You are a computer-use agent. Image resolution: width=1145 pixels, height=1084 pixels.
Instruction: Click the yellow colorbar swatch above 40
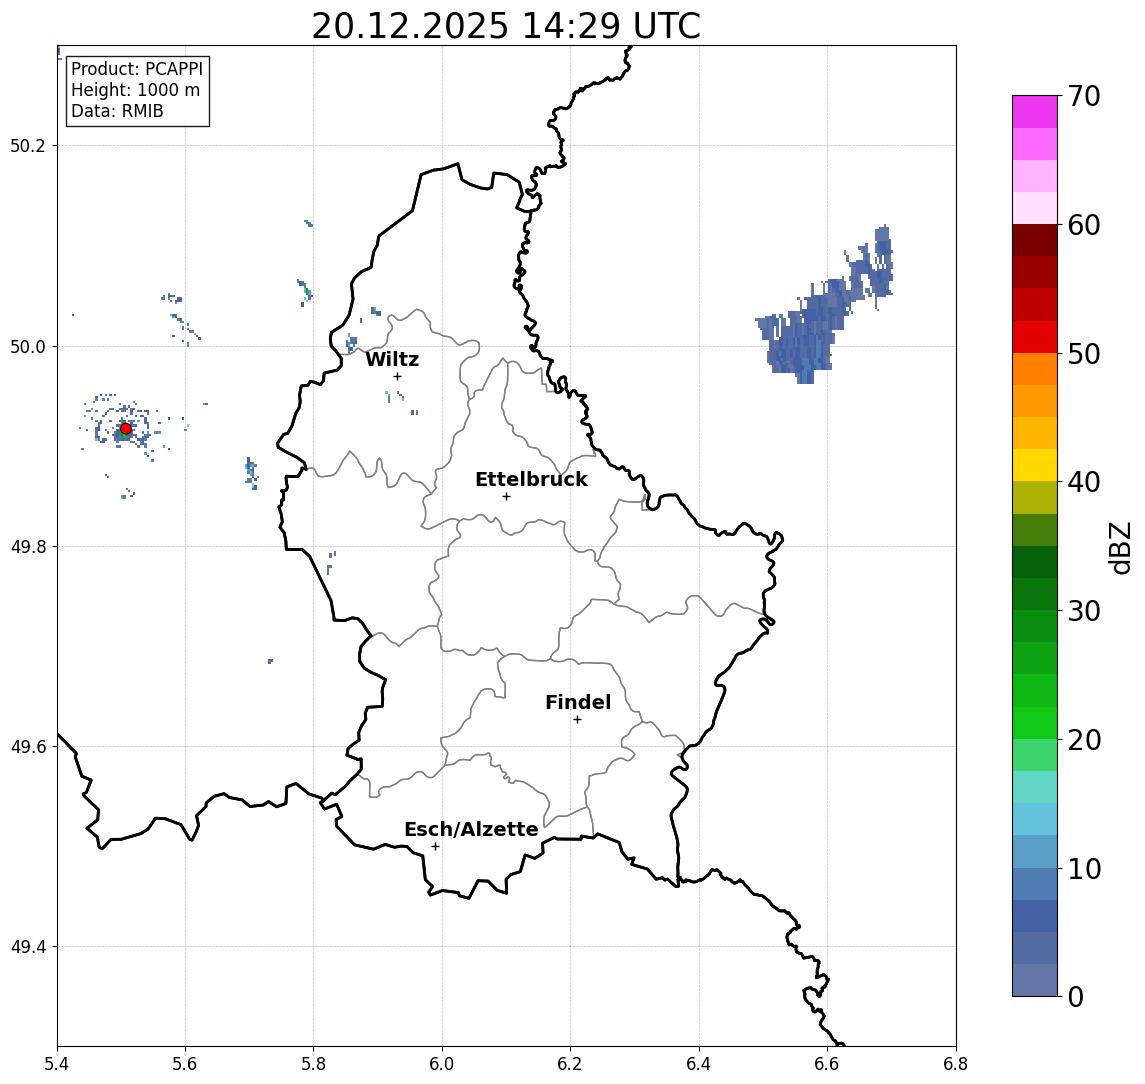point(1035,465)
